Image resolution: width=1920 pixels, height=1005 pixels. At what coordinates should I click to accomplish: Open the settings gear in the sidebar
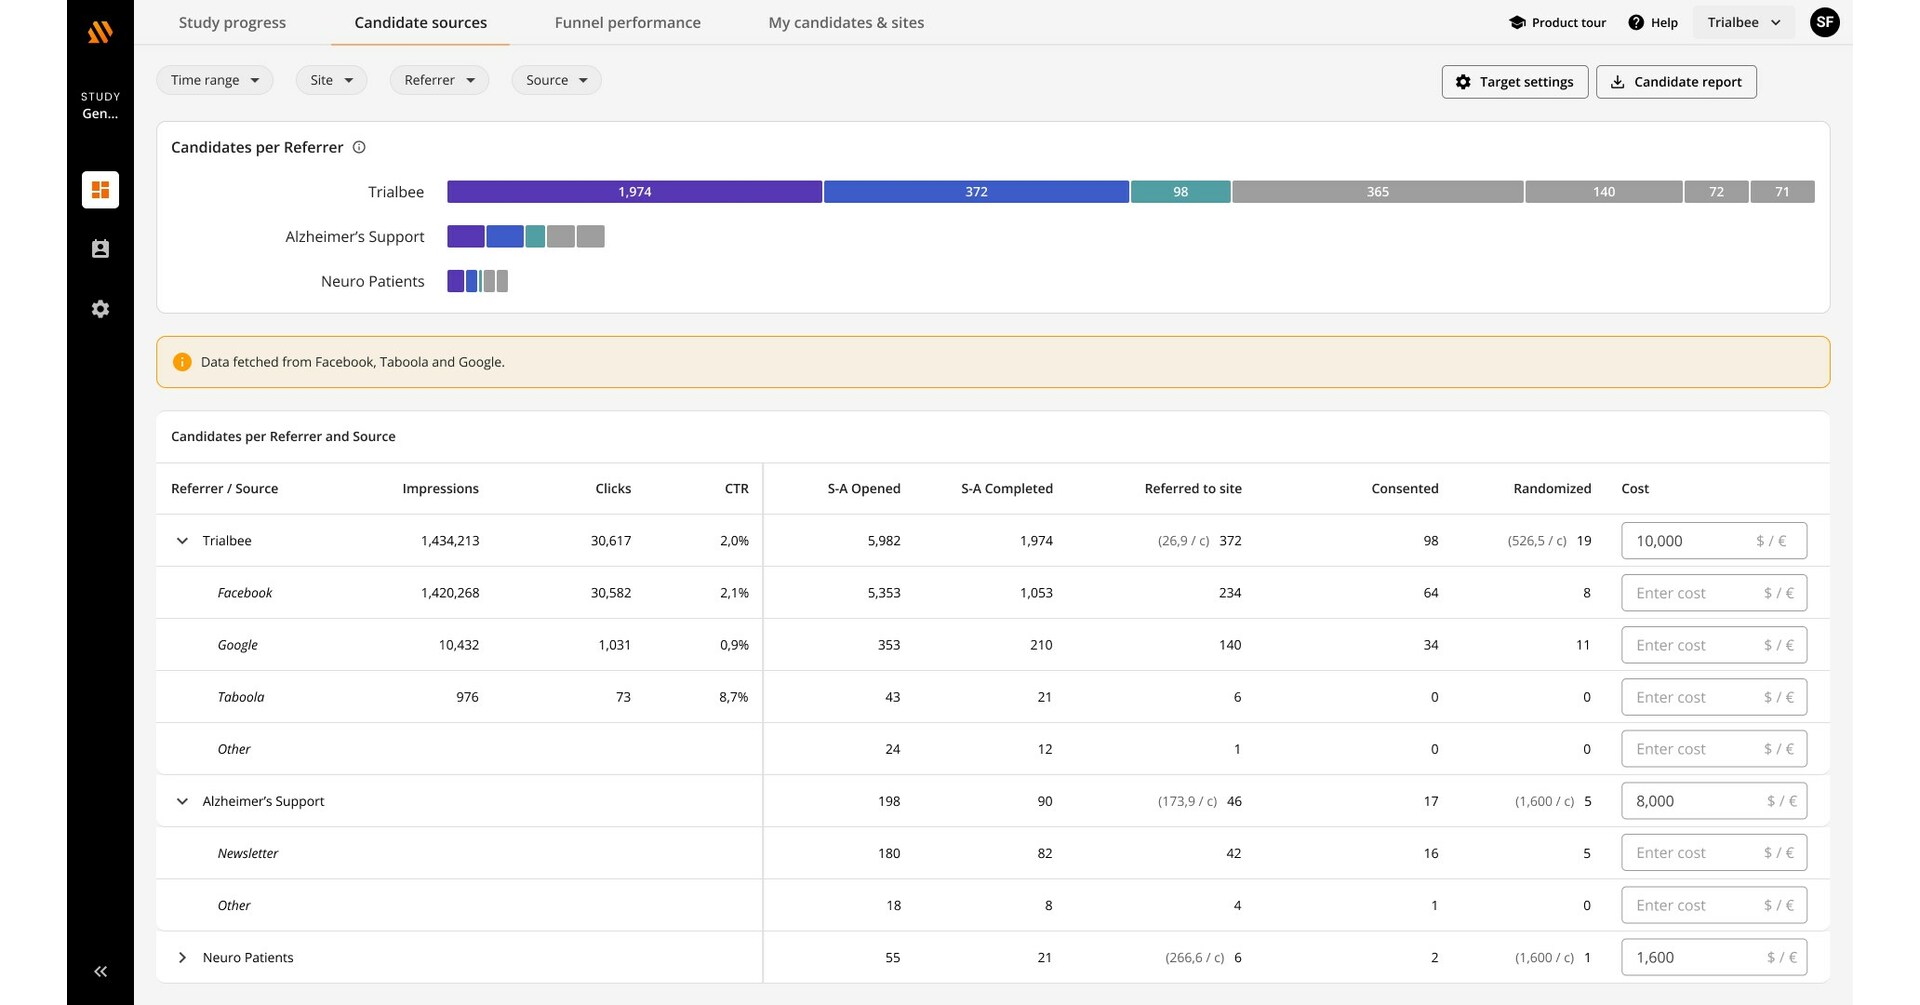100,308
